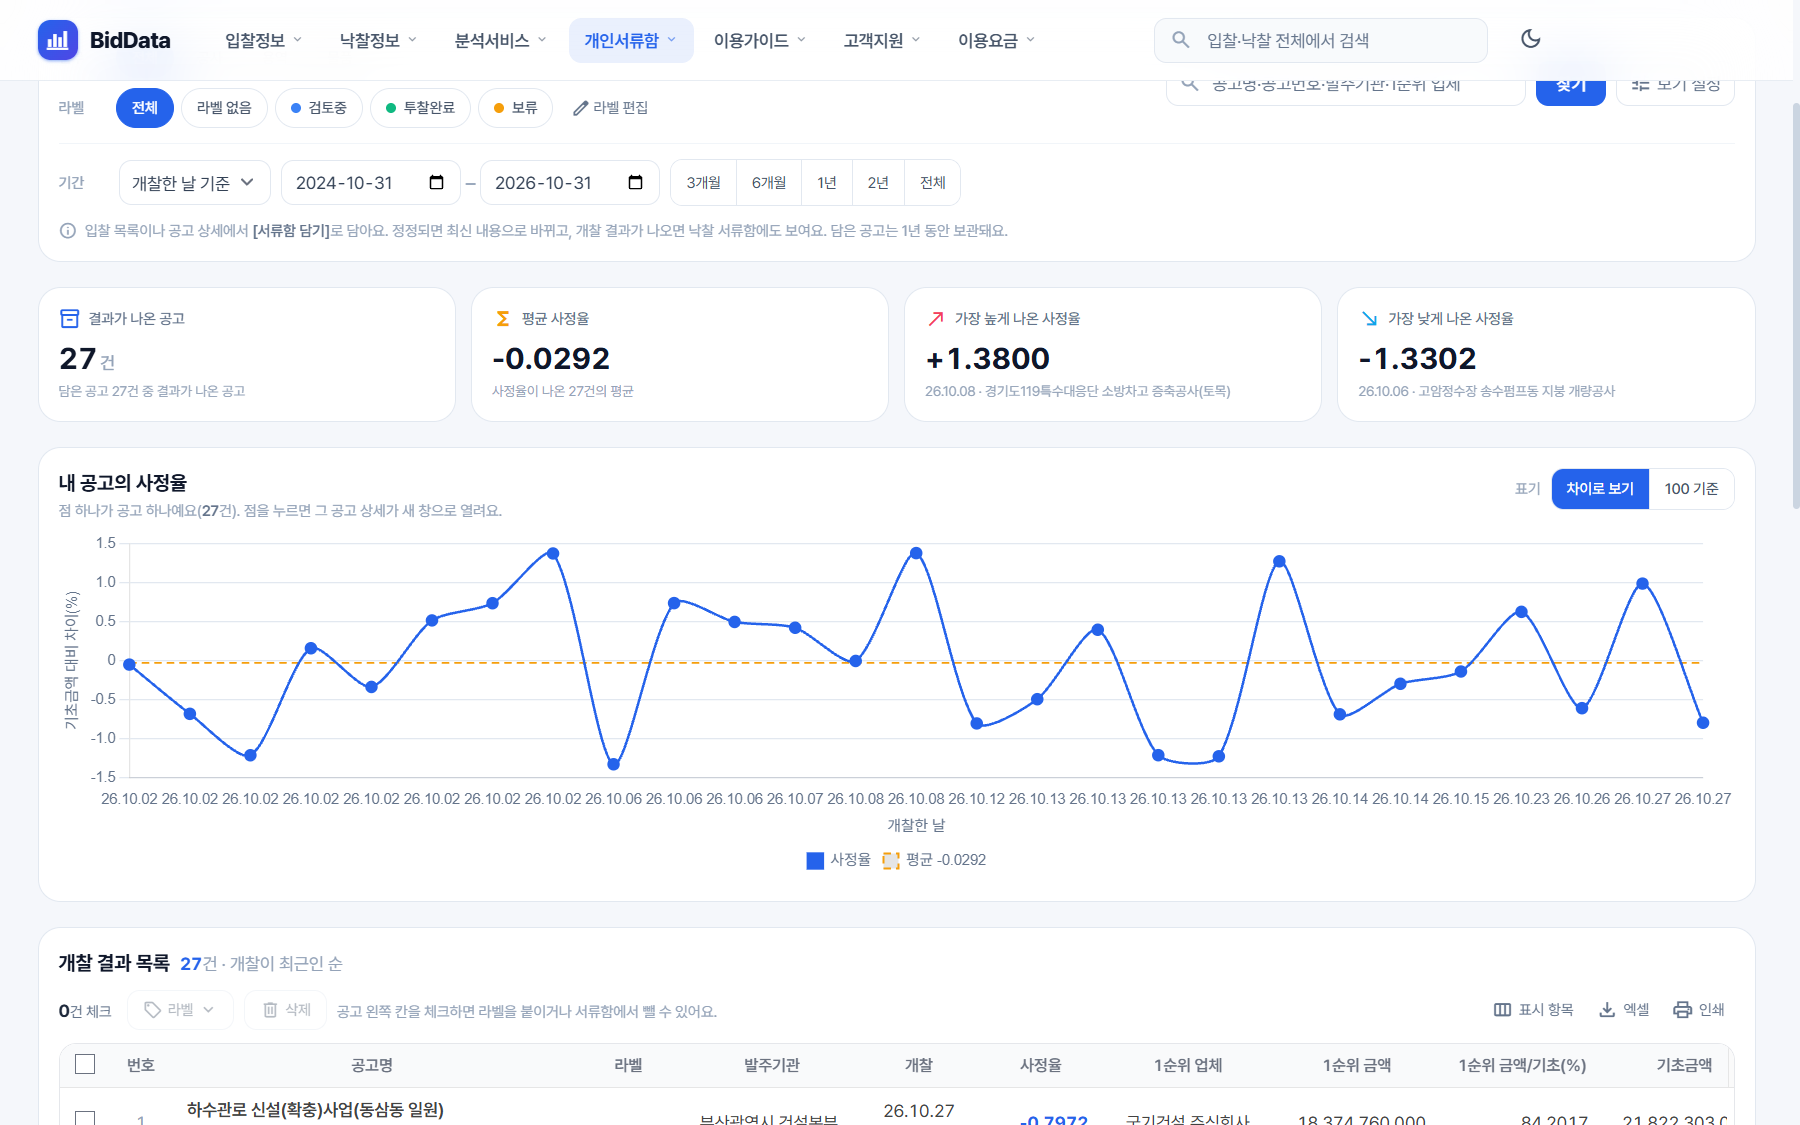The image size is (1800, 1125).
Task: Toggle dark mode moon icon
Action: pos(1530,39)
